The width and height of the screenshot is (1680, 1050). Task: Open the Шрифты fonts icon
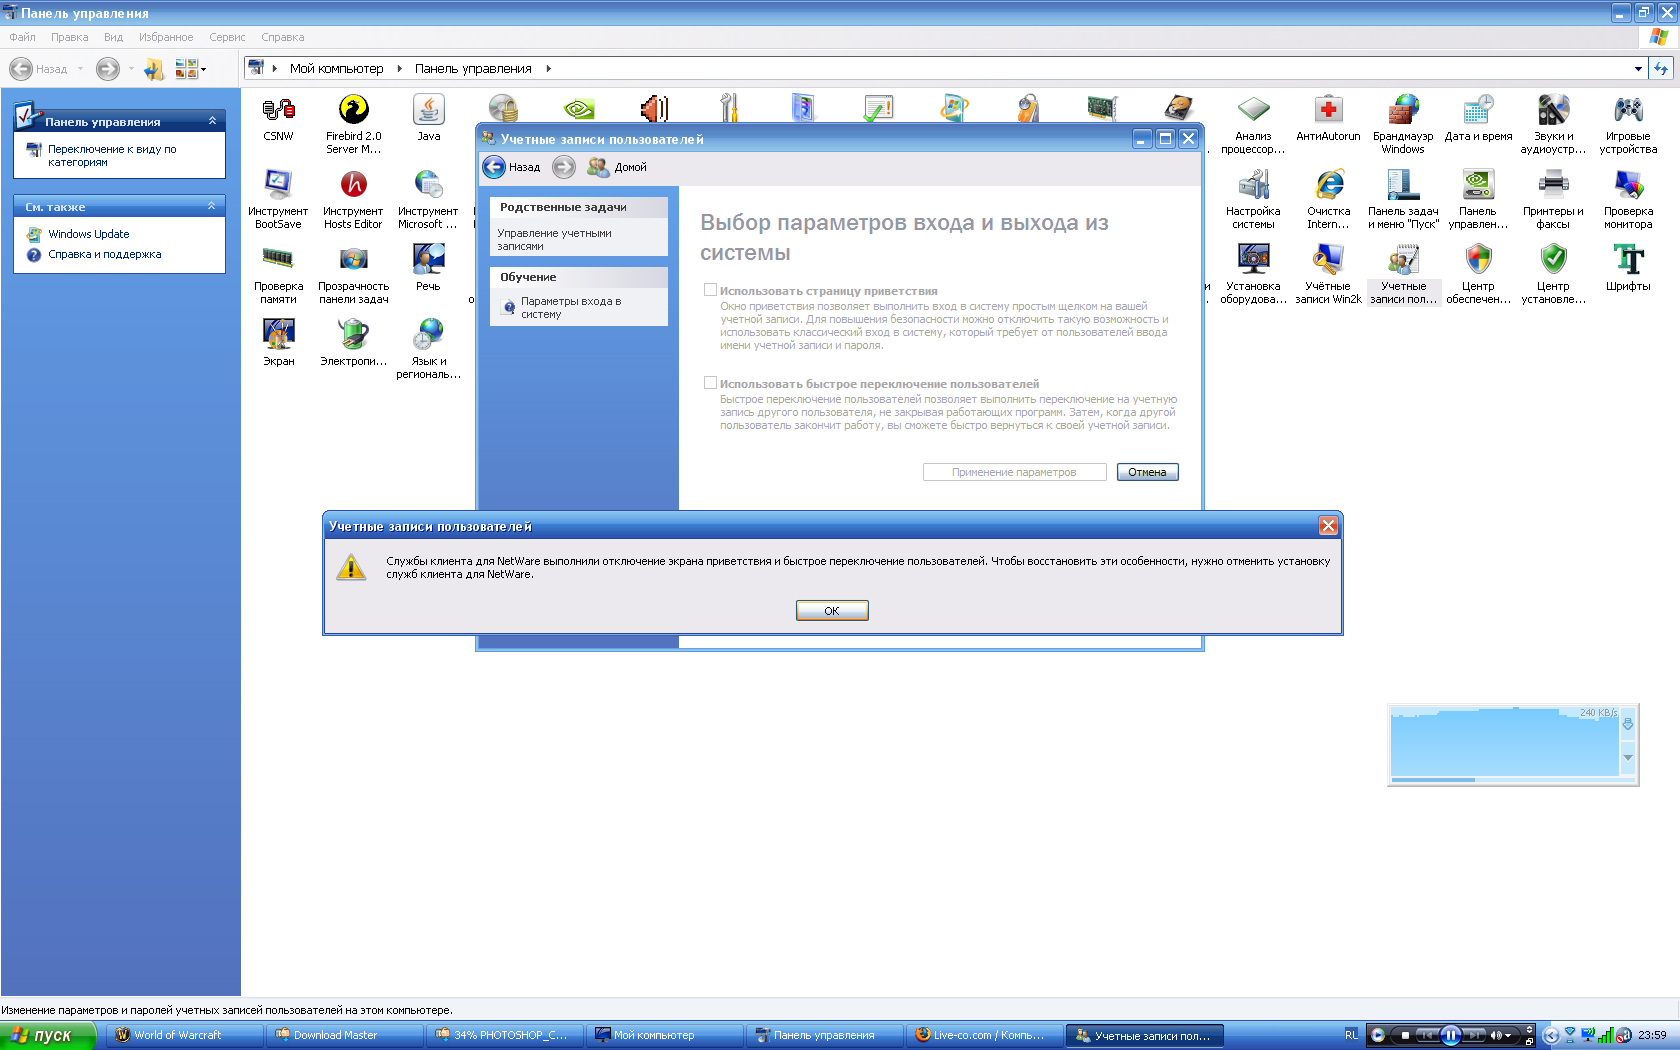coord(1628,260)
